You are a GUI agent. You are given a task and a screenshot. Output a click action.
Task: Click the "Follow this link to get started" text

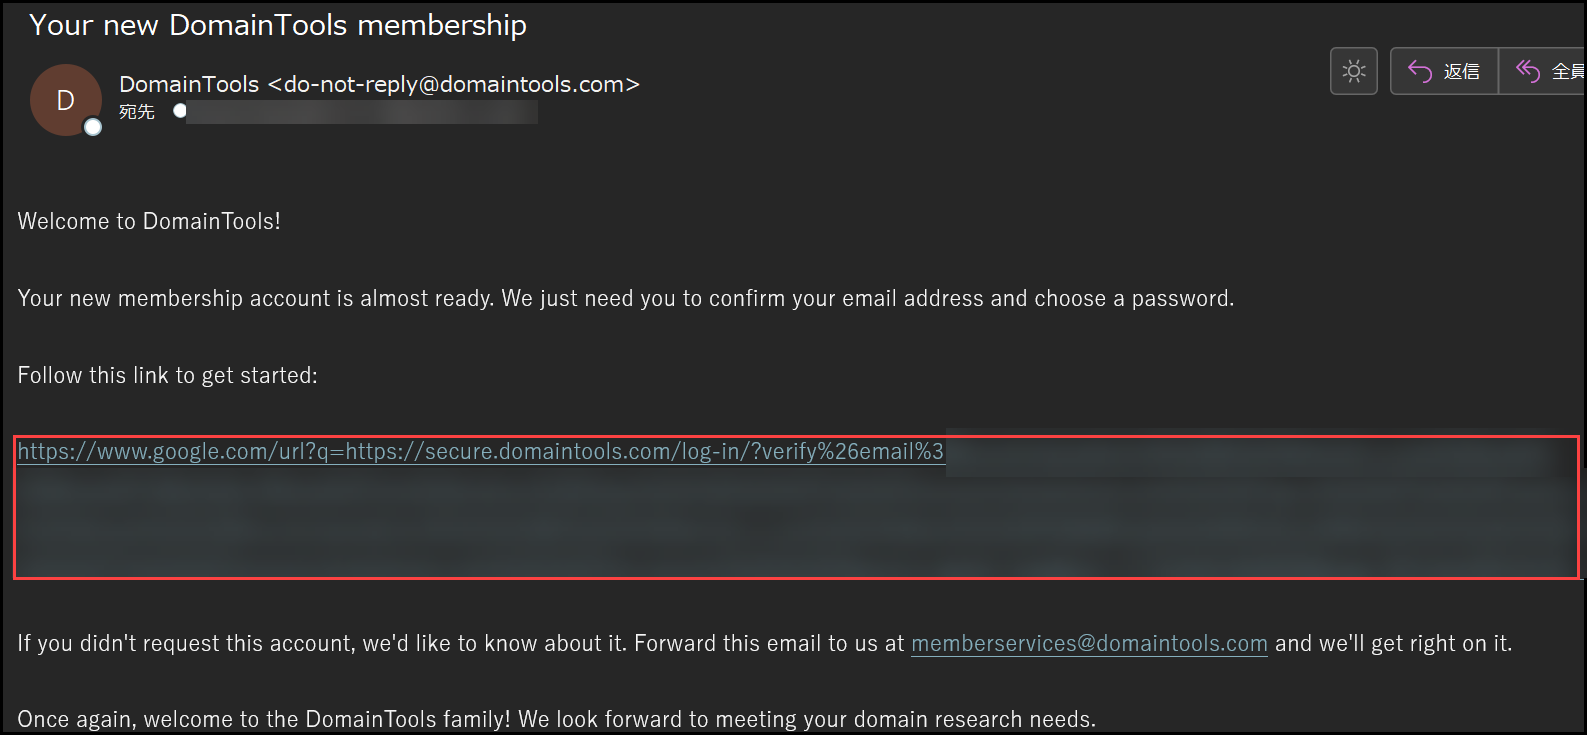tap(167, 376)
